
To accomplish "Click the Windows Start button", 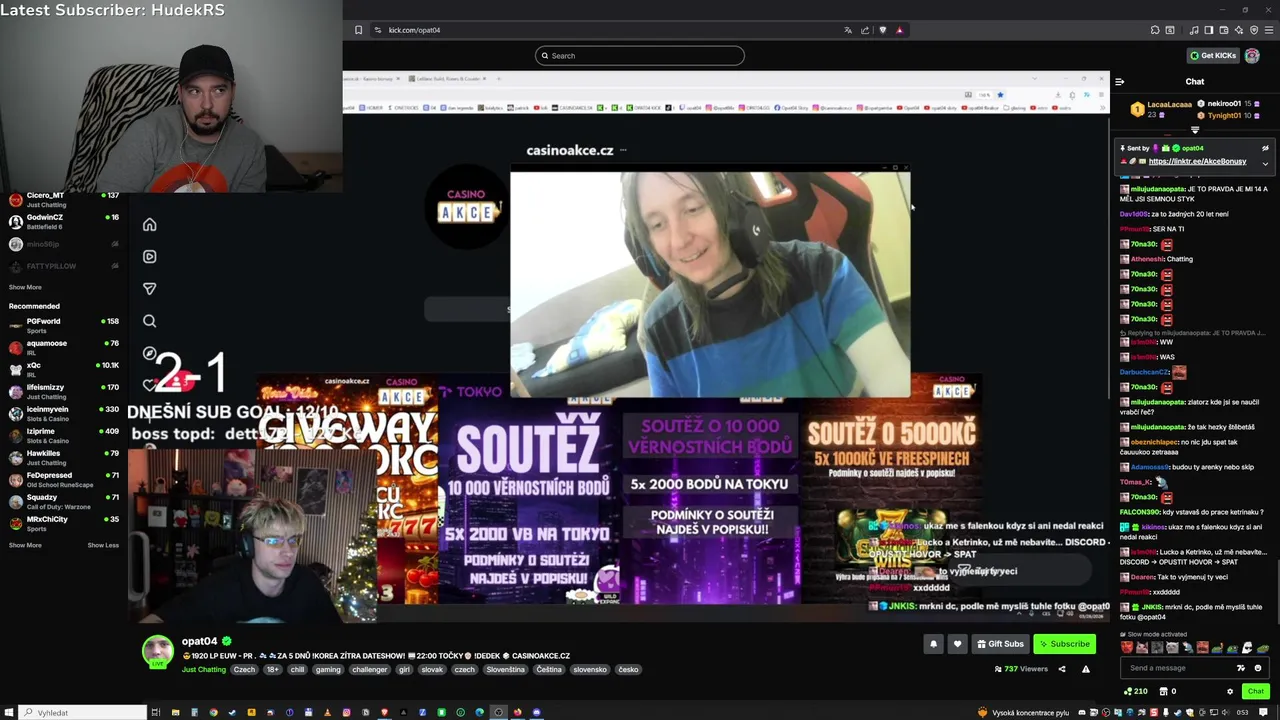I will tap(10, 712).
